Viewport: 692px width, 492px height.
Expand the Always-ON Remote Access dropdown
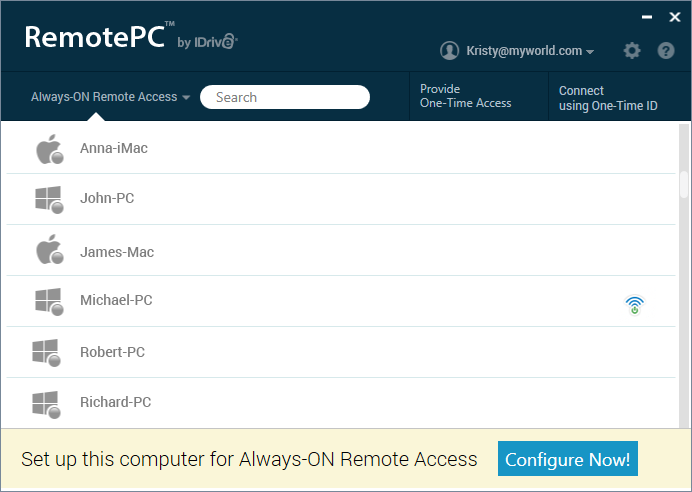(110, 97)
